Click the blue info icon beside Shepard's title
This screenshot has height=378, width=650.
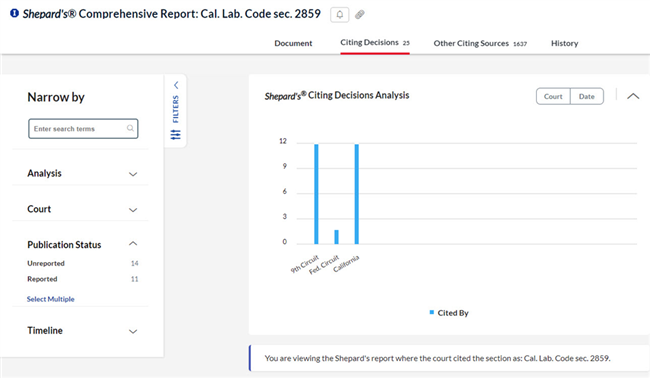pyautogui.click(x=15, y=13)
